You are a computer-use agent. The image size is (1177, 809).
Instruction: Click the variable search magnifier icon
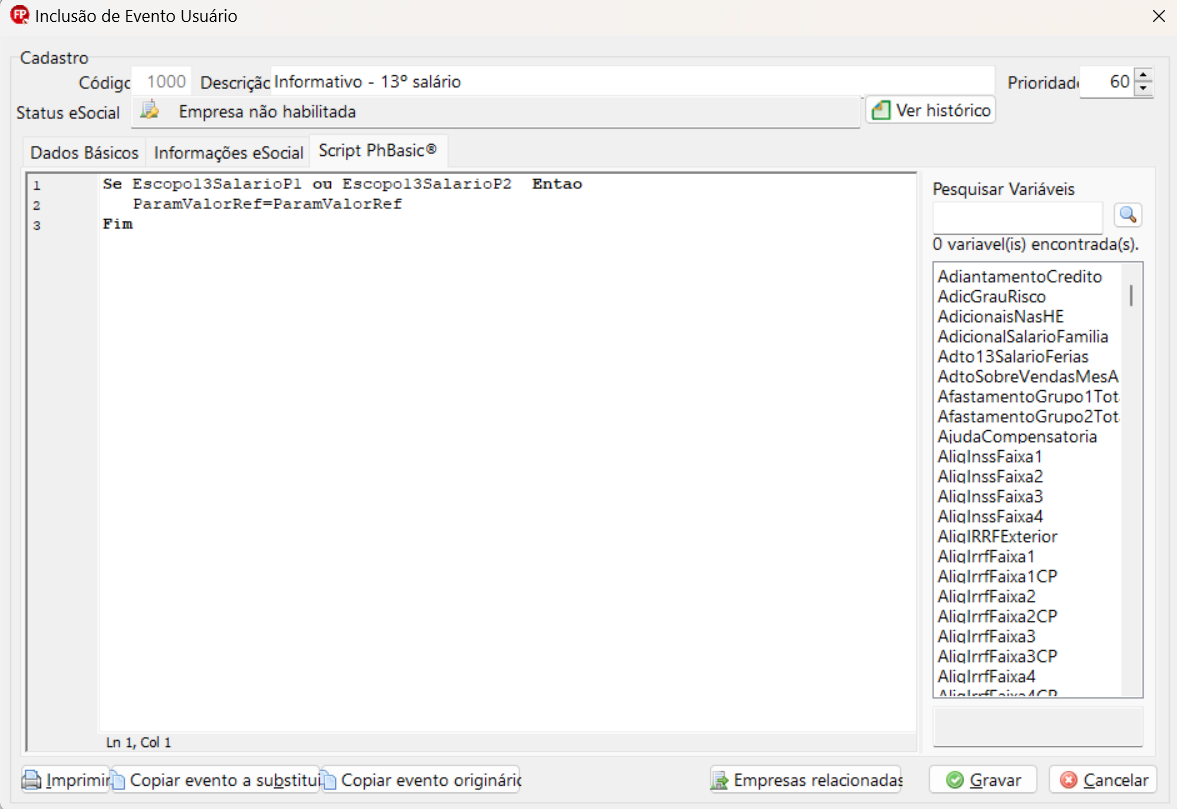click(x=1127, y=215)
